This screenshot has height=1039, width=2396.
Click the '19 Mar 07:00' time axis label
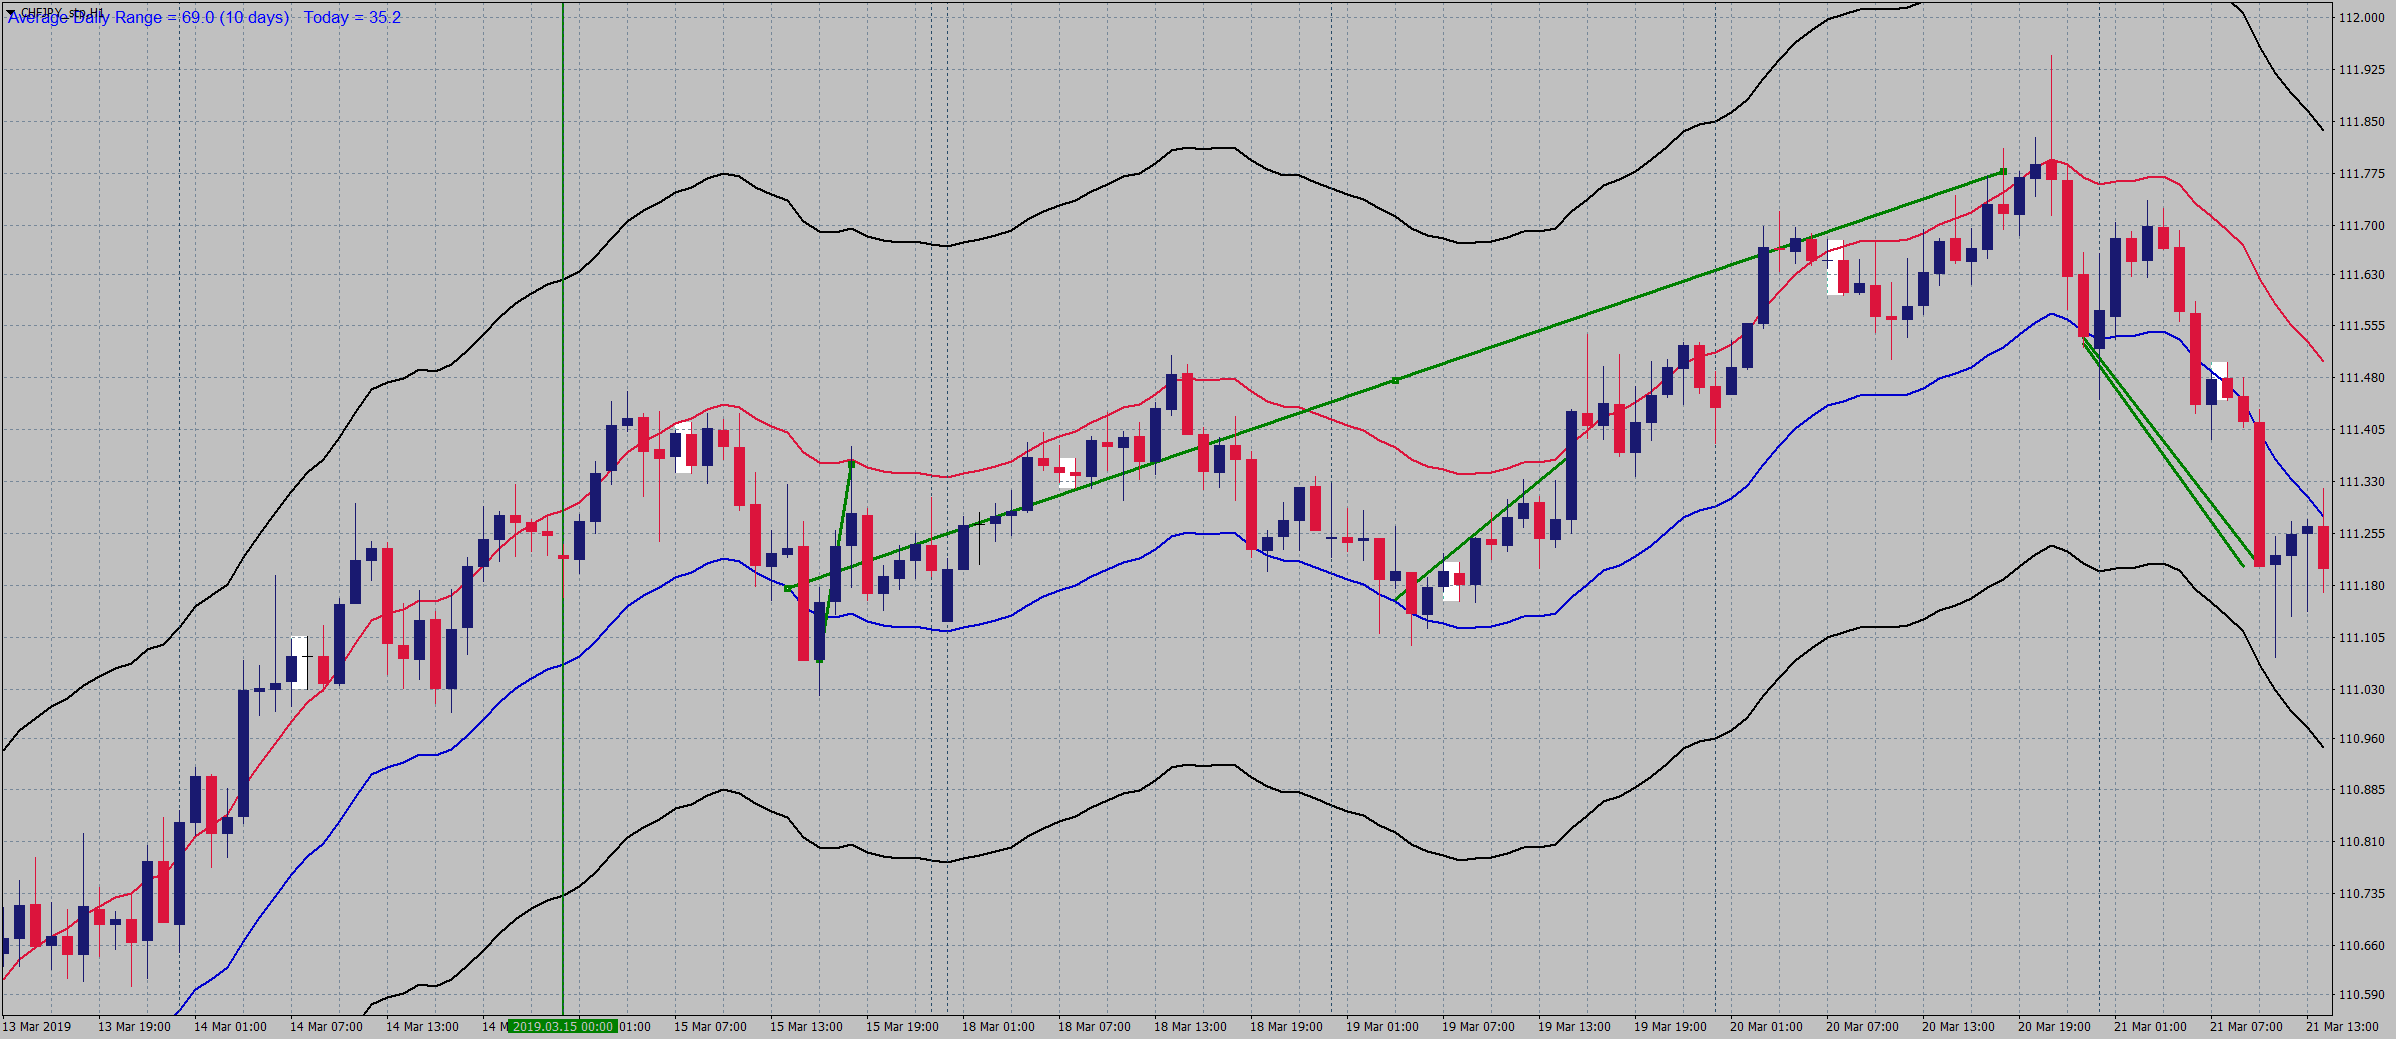coord(1478,1027)
